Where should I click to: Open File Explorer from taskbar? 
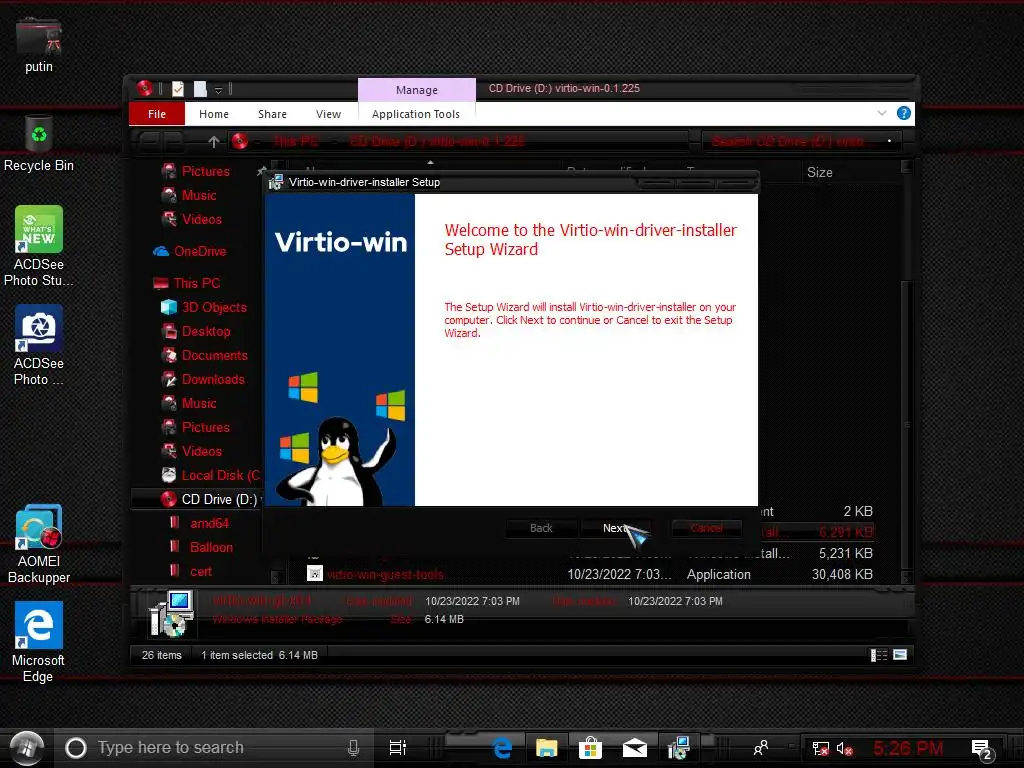546,748
